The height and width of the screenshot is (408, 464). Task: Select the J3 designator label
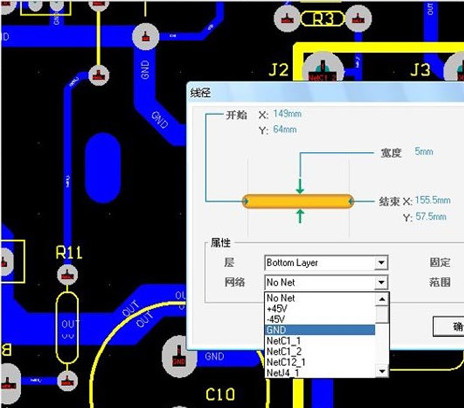tap(420, 70)
